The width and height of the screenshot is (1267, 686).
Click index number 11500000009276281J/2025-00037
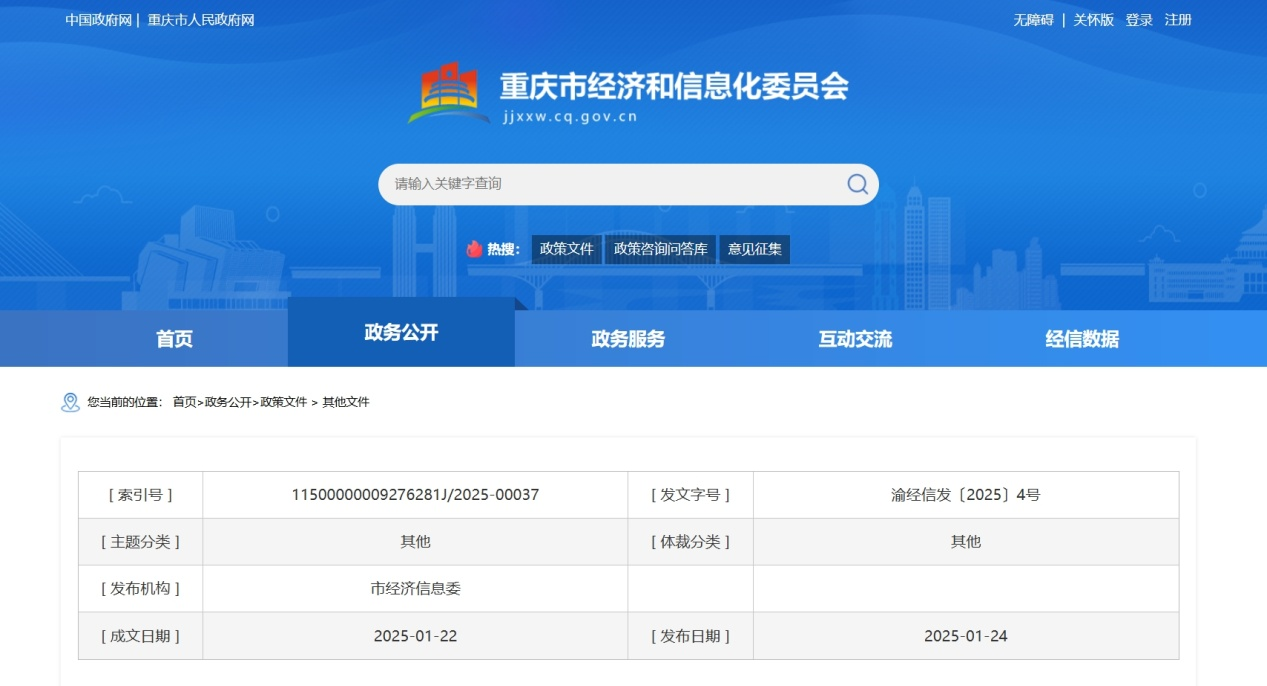[x=415, y=495]
